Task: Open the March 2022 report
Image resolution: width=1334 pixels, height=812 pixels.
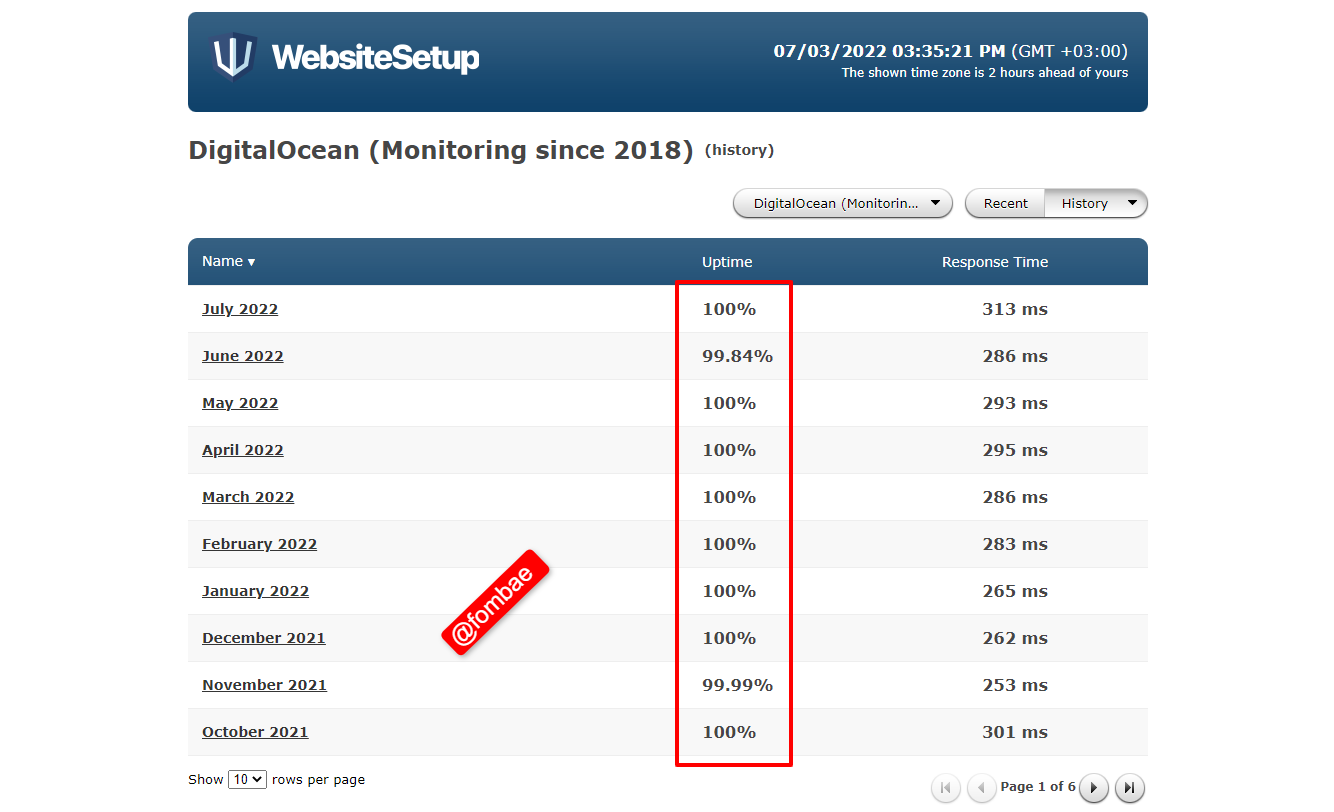Action: tap(248, 497)
